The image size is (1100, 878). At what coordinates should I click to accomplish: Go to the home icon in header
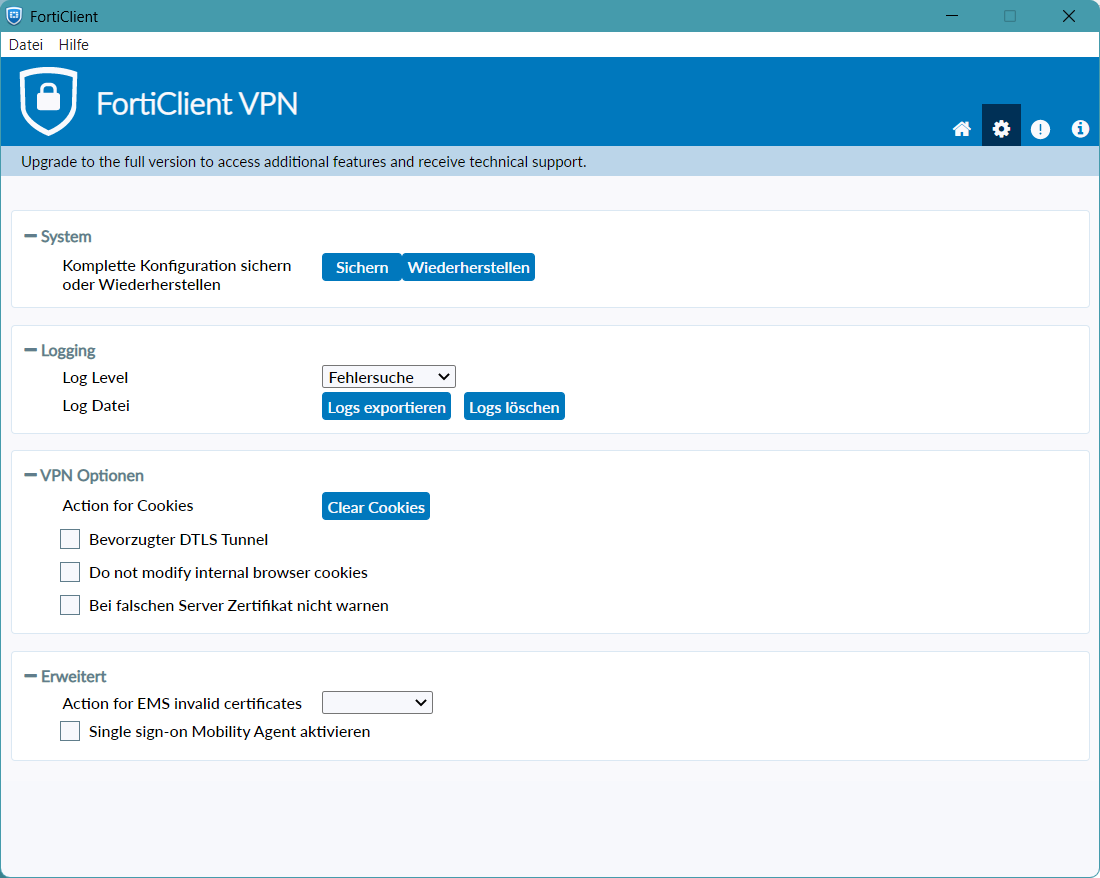962,129
